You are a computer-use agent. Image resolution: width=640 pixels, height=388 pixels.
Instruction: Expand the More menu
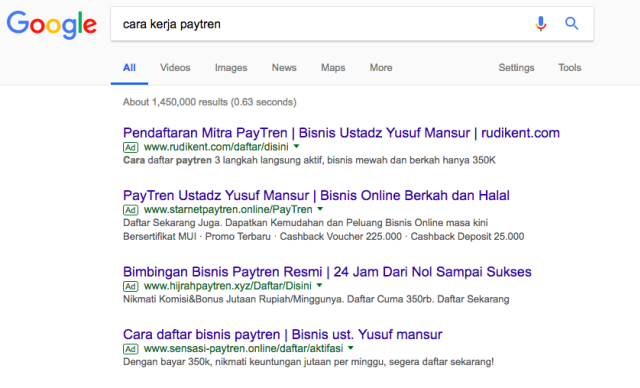[x=381, y=68]
